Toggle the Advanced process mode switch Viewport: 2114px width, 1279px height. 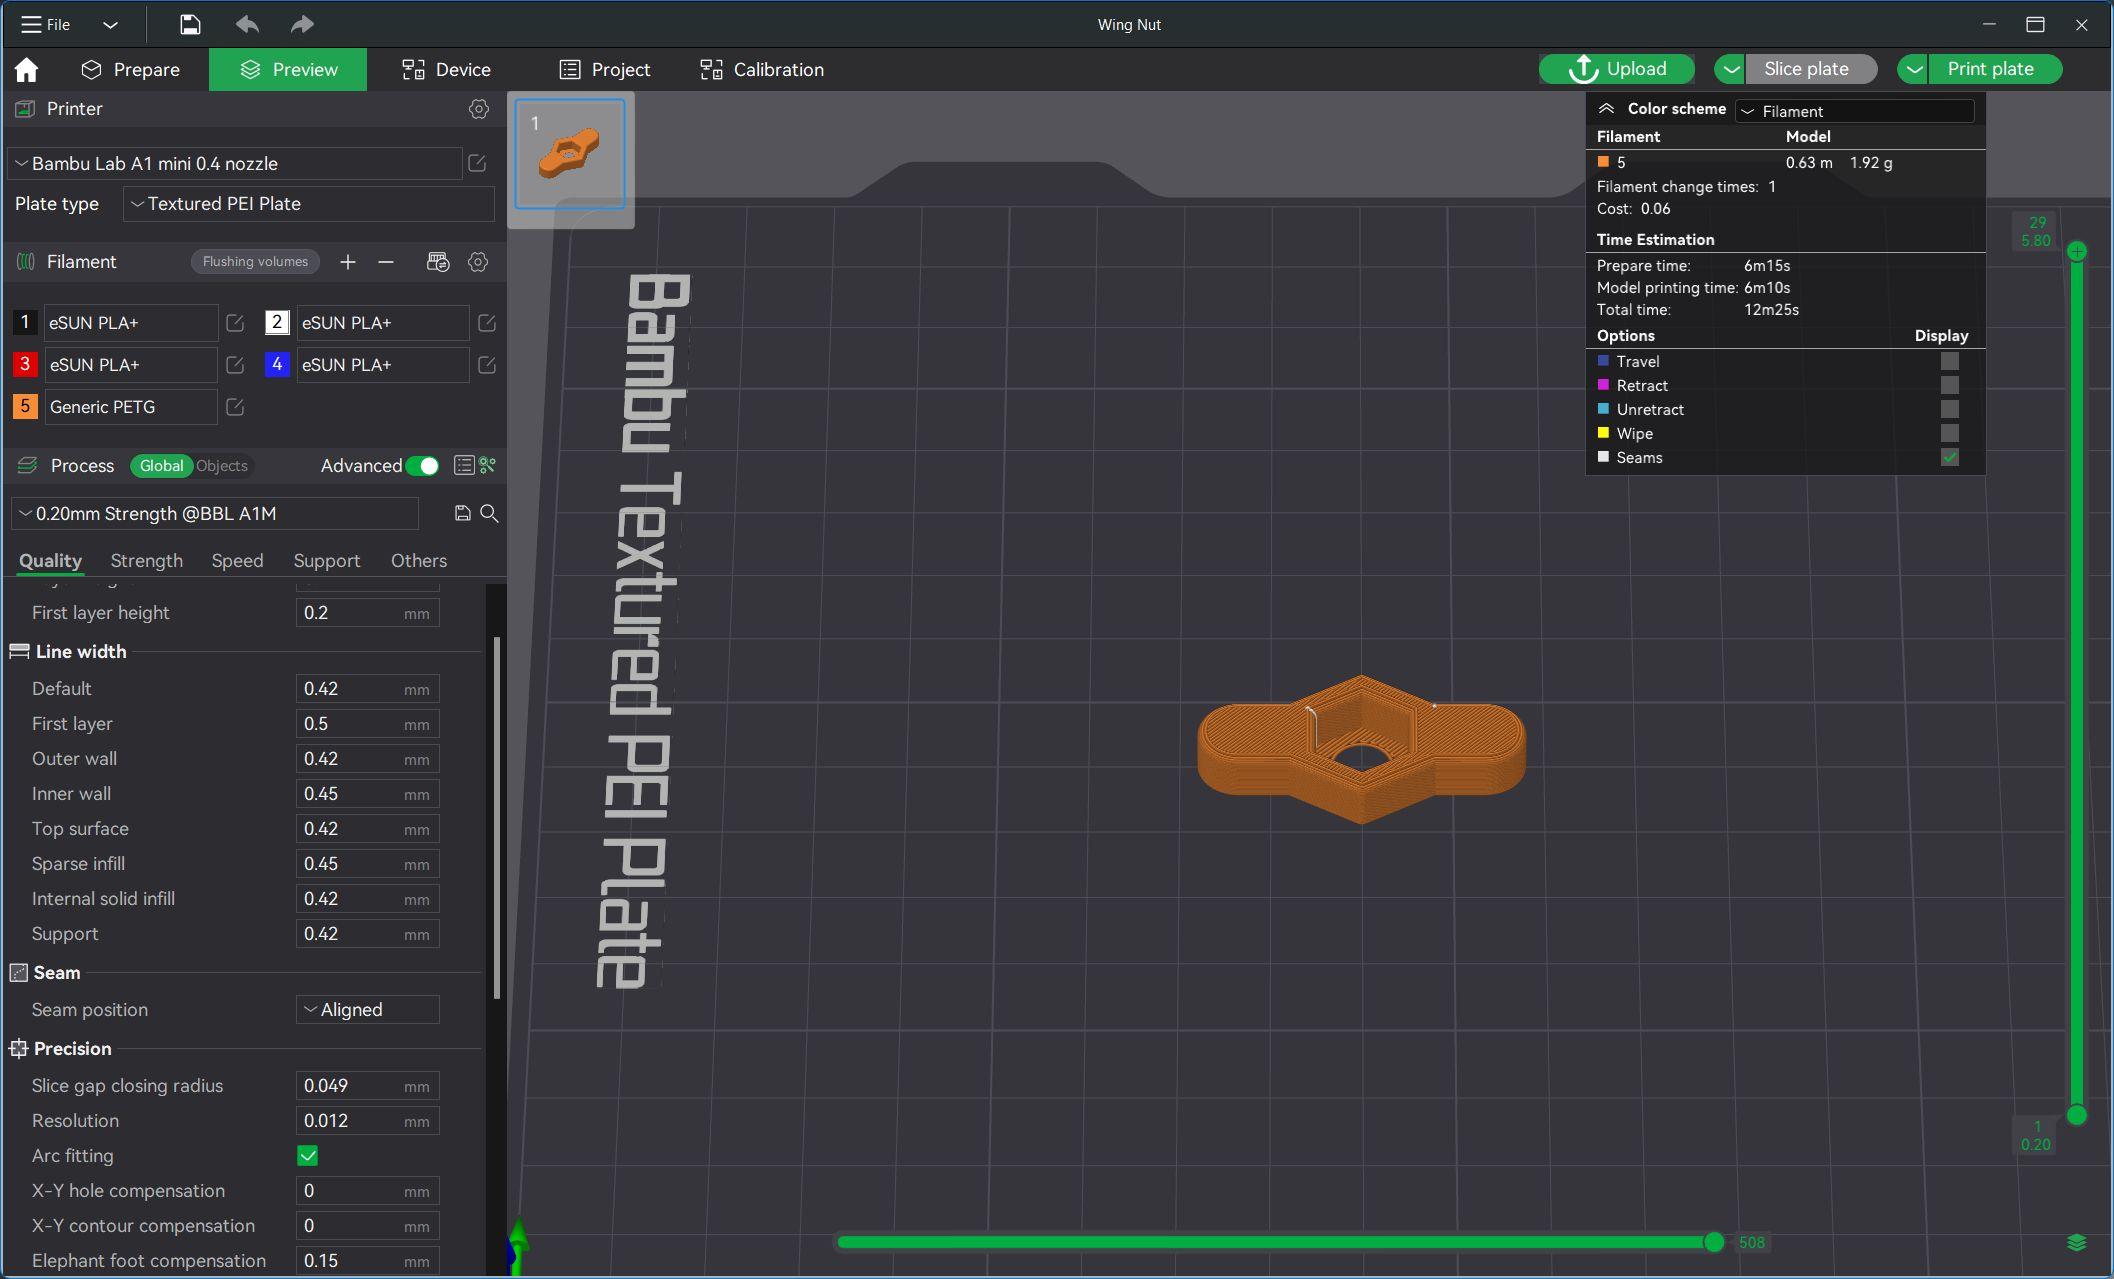coord(424,465)
